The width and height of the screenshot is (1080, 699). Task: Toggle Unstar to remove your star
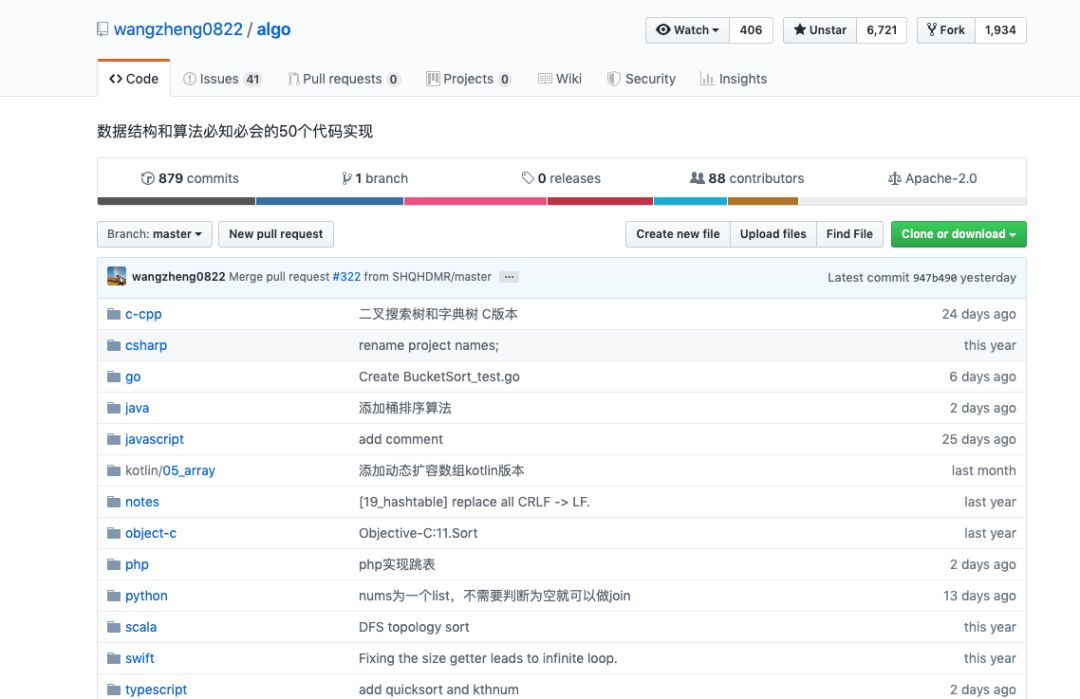(818, 30)
